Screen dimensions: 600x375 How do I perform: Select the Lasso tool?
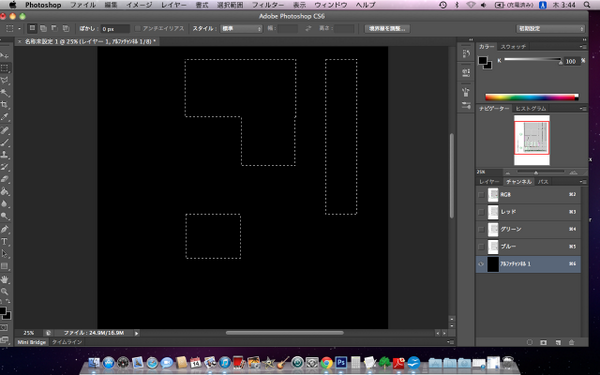point(5,80)
